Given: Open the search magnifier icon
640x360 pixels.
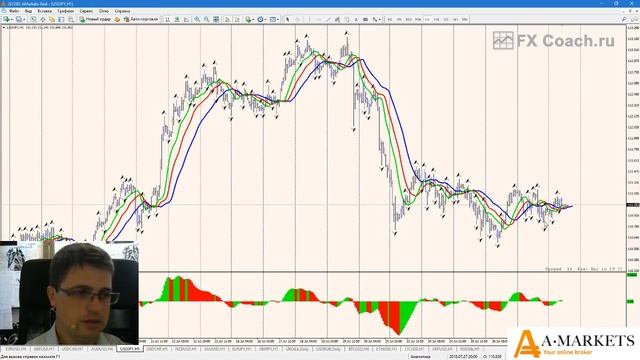Looking at the screenshot, I should [624, 19].
